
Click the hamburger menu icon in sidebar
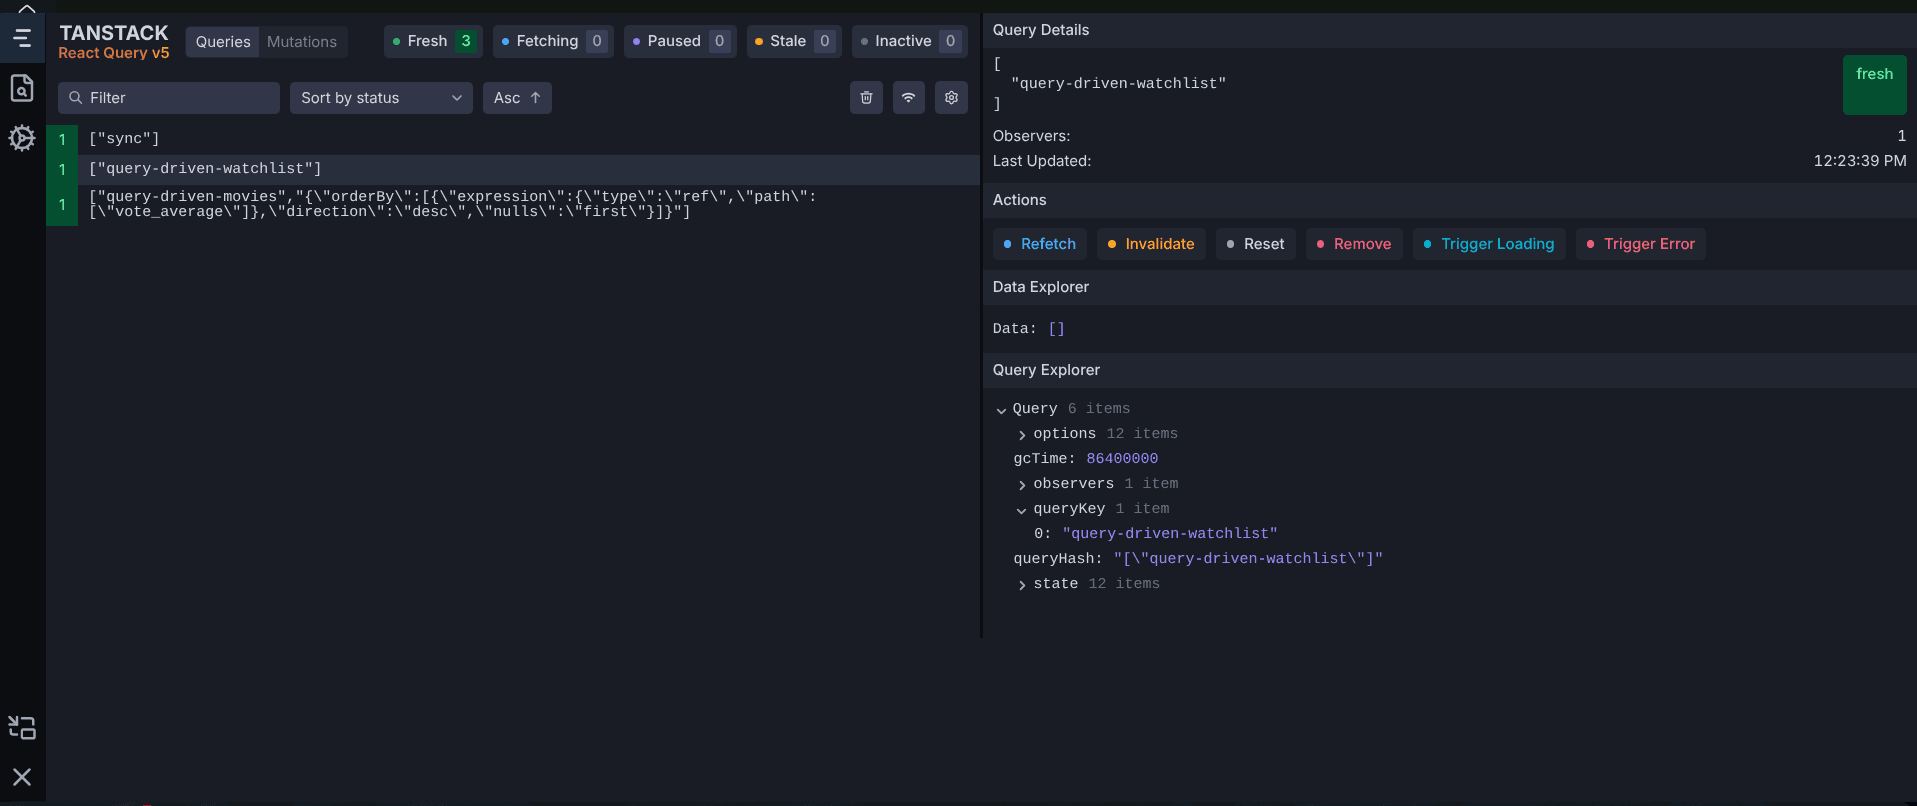coord(22,39)
